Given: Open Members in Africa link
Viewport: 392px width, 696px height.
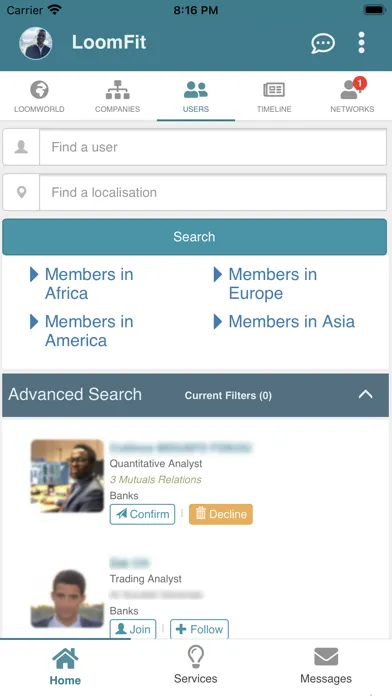Looking at the screenshot, I should pos(89,284).
